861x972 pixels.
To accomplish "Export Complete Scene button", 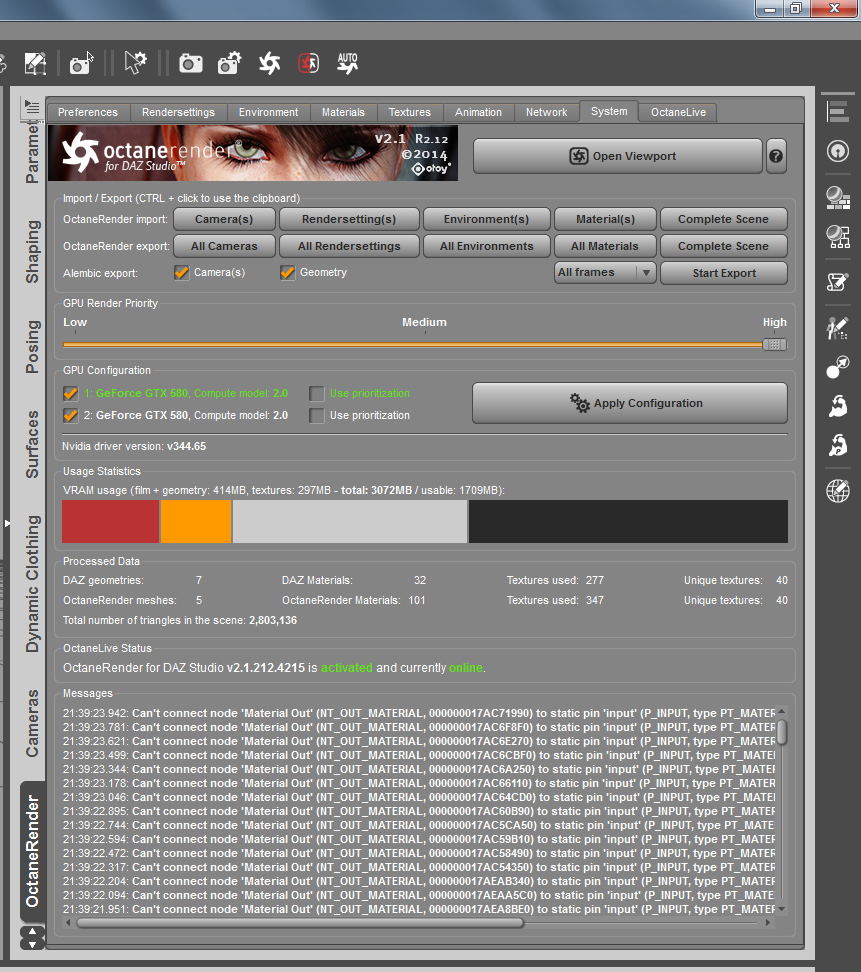I will click(x=724, y=246).
